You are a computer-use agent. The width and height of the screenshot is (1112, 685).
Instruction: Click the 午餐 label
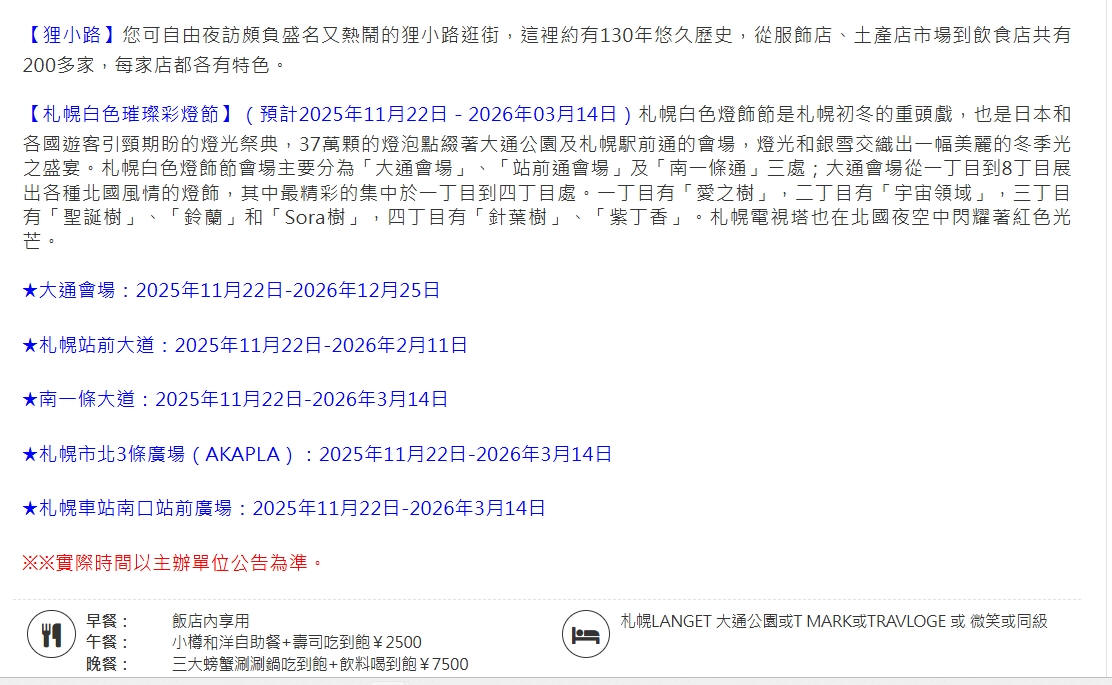coord(102,642)
